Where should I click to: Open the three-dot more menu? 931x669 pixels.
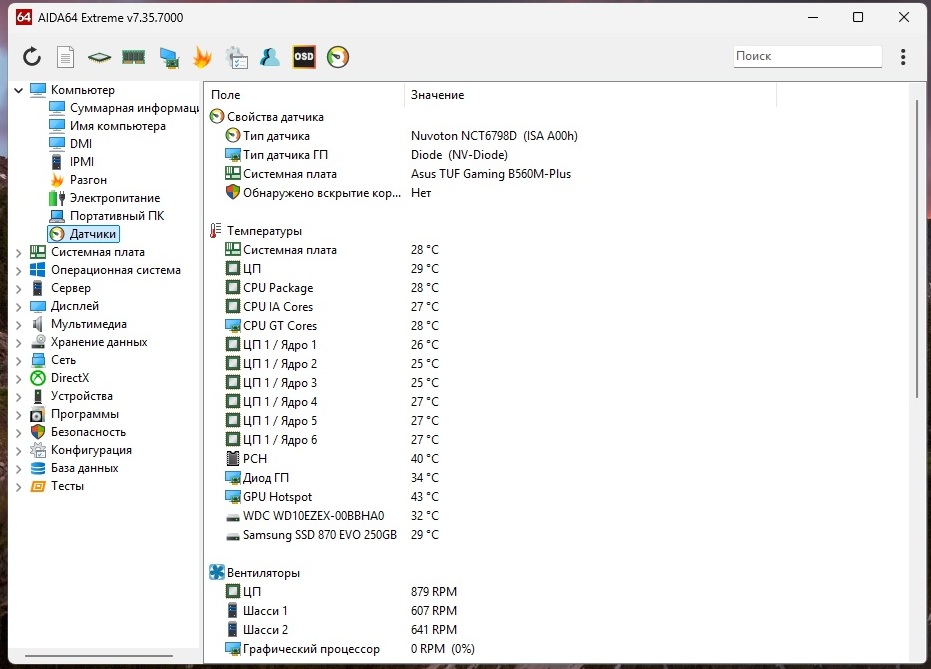[x=902, y=56]
